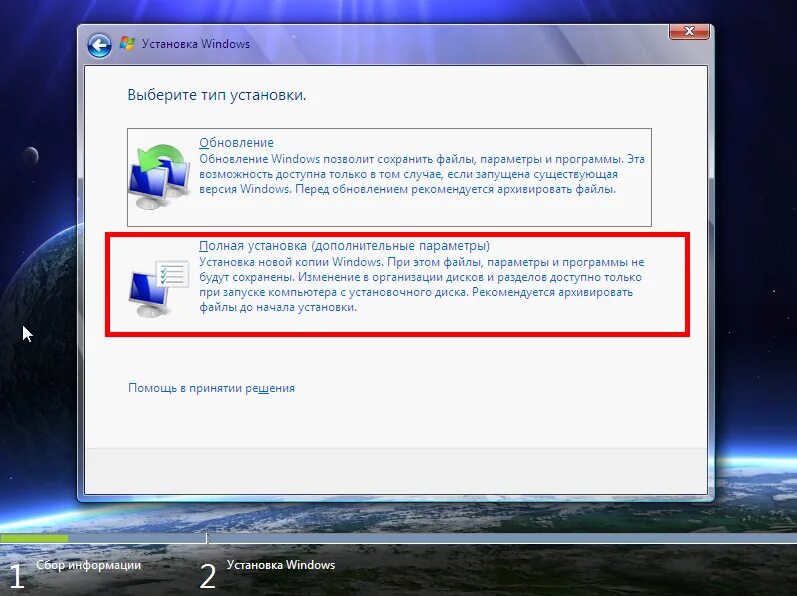The width and height of the screenshot is (797, 596).
Task: Click step 1 Сбор информации label
Action: click(88, 565)
